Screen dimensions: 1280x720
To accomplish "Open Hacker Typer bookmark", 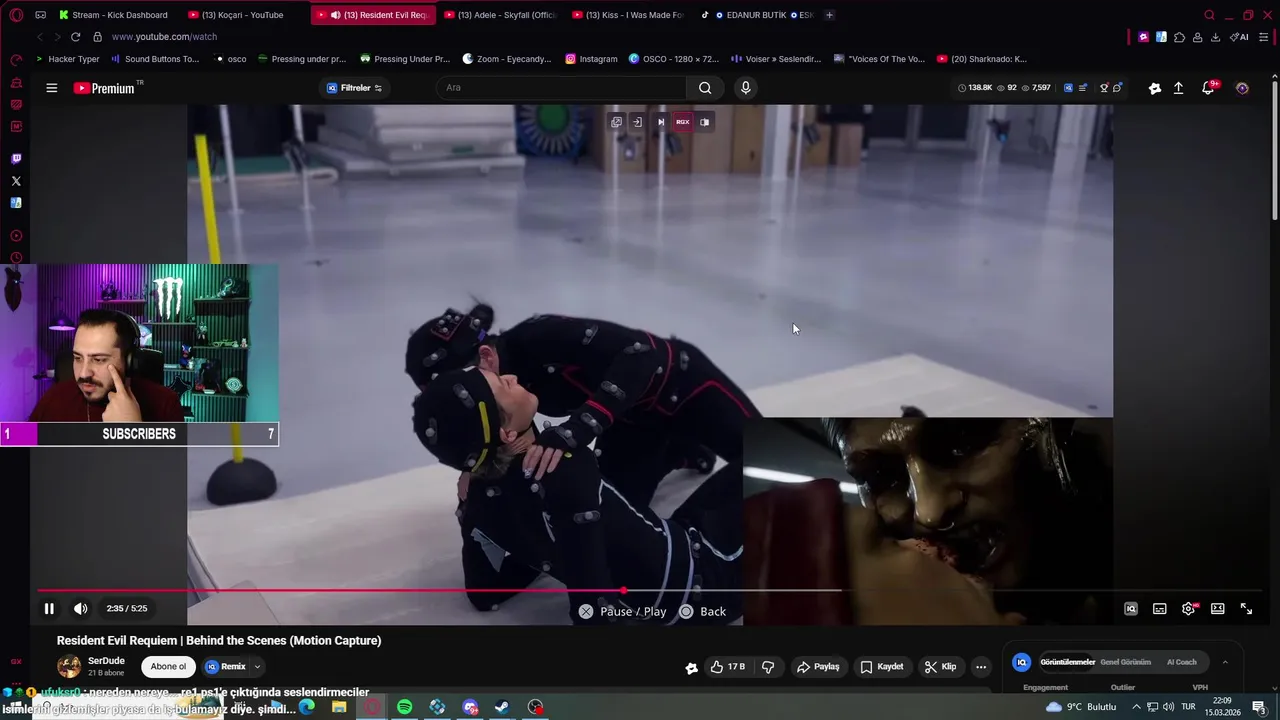I will point(67,59).
